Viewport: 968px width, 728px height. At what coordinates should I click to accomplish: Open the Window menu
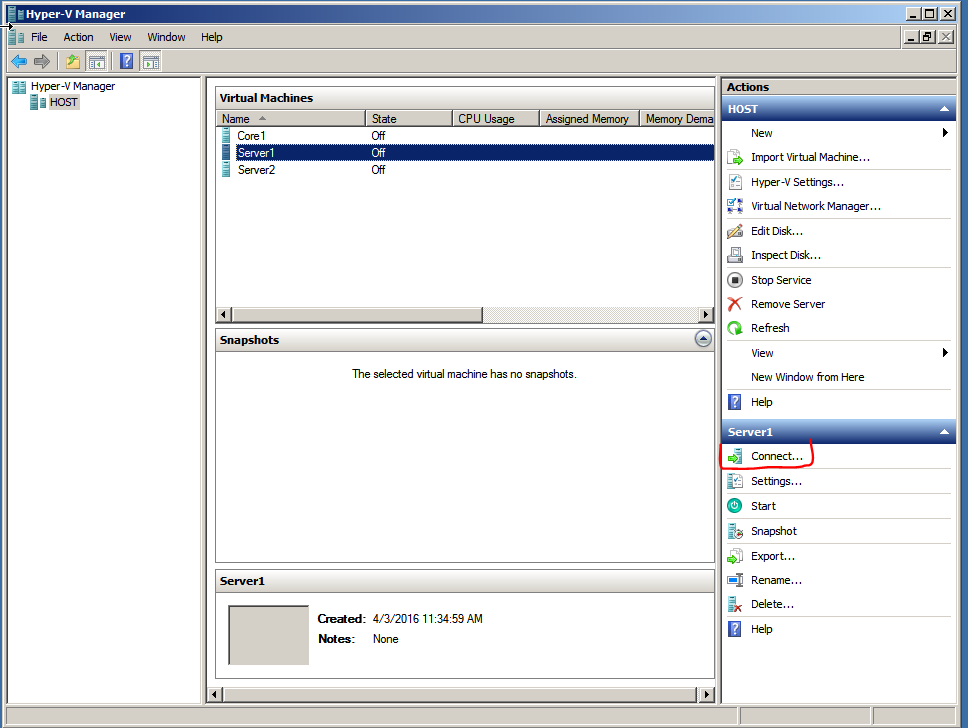(166, 37)
